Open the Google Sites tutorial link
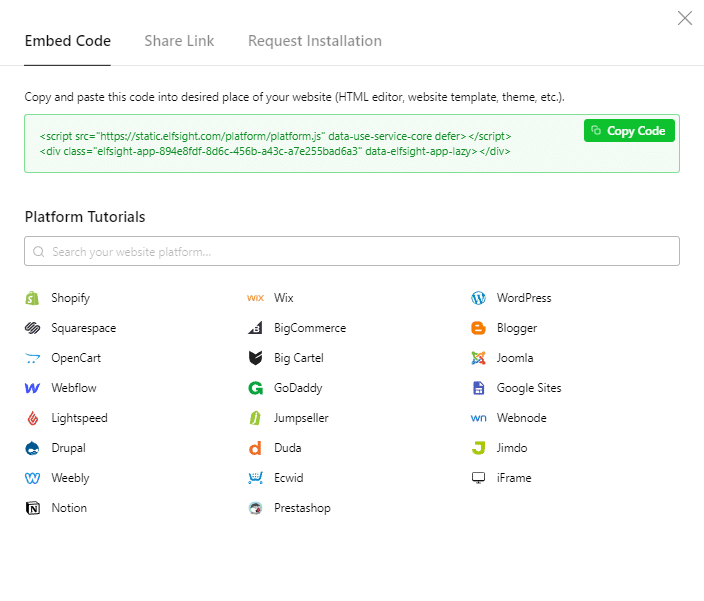 pyautogui.click(x=529, y=388)
